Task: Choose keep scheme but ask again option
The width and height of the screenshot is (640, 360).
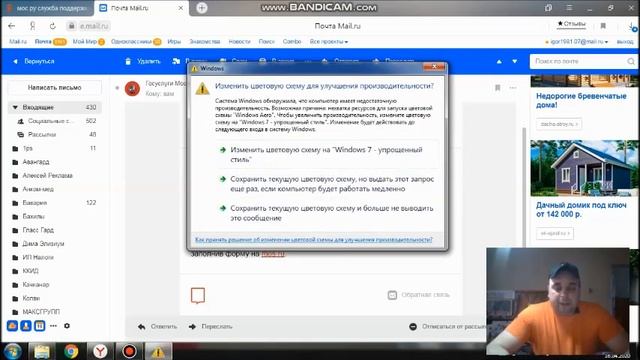Action: point(328,184)
